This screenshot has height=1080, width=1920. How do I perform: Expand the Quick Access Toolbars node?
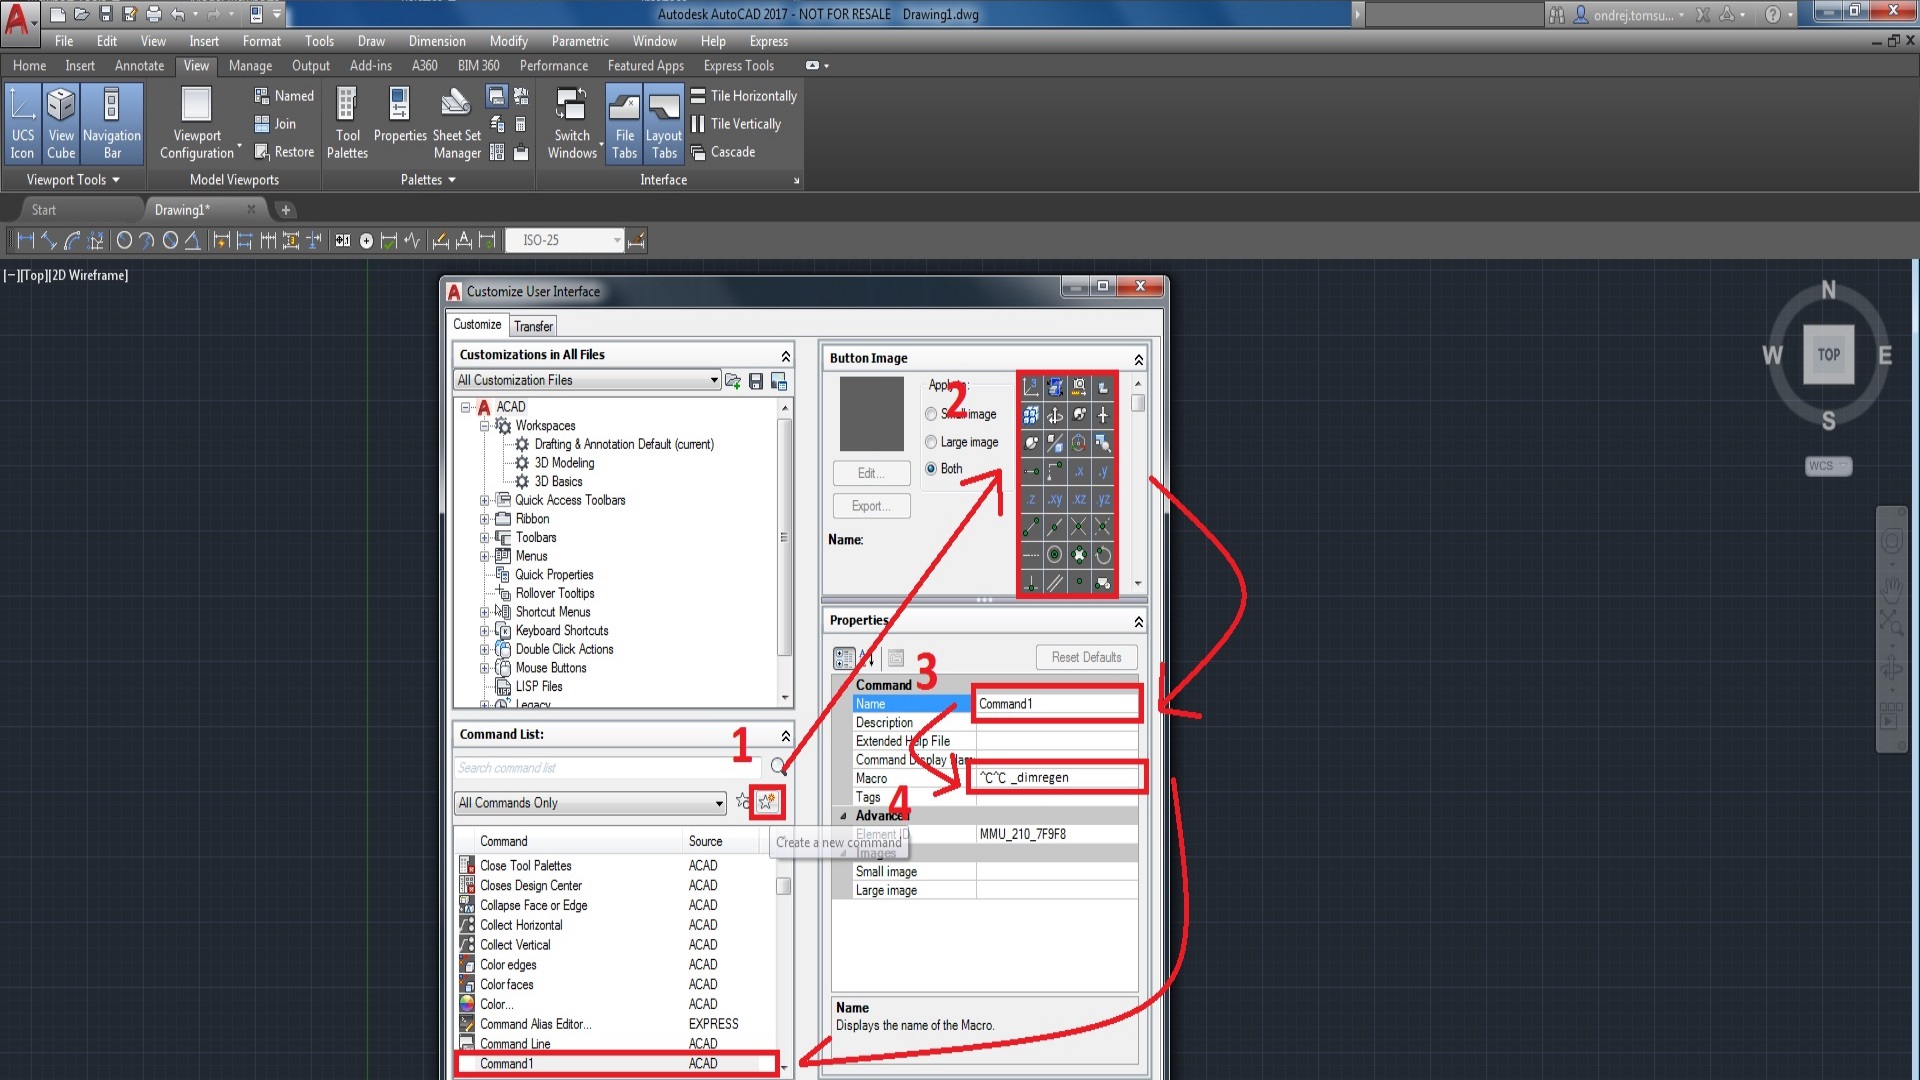click(x=484, y=500)
